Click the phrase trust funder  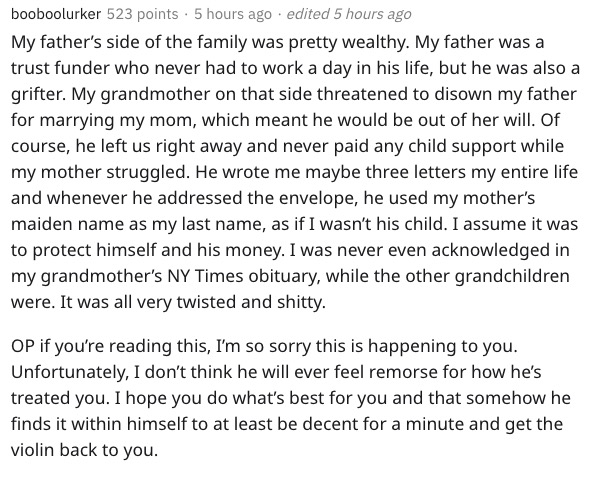tap(60, 68)
